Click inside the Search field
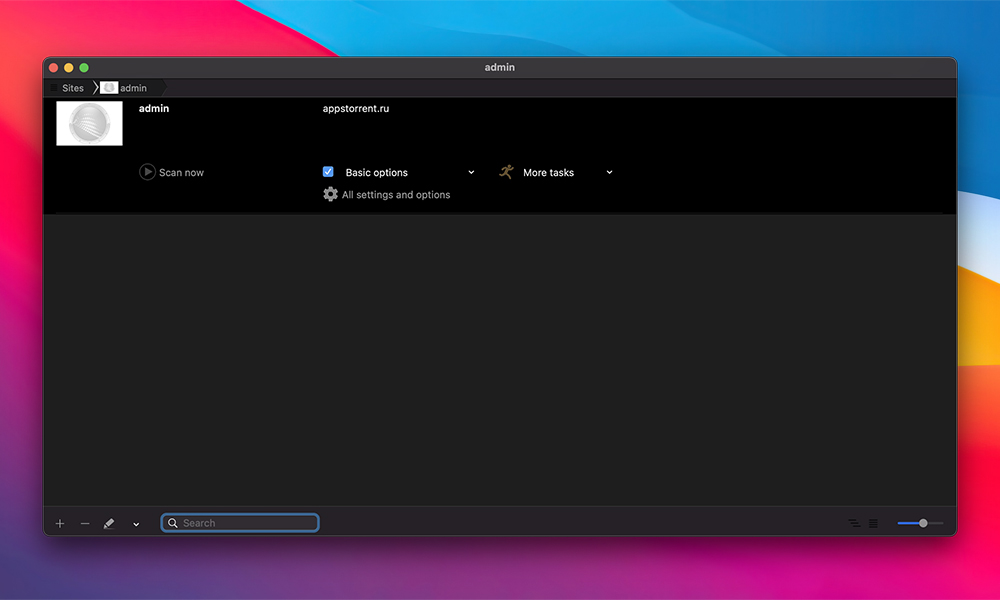 pos(245,523)
